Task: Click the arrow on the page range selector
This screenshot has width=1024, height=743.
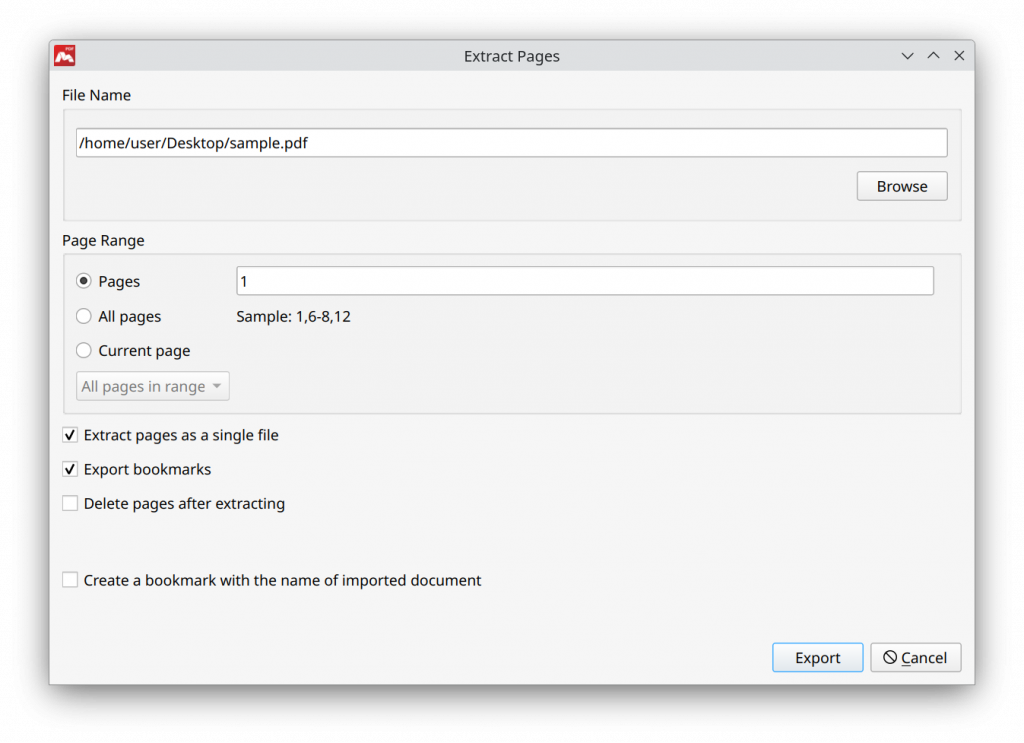Action: 217,386
